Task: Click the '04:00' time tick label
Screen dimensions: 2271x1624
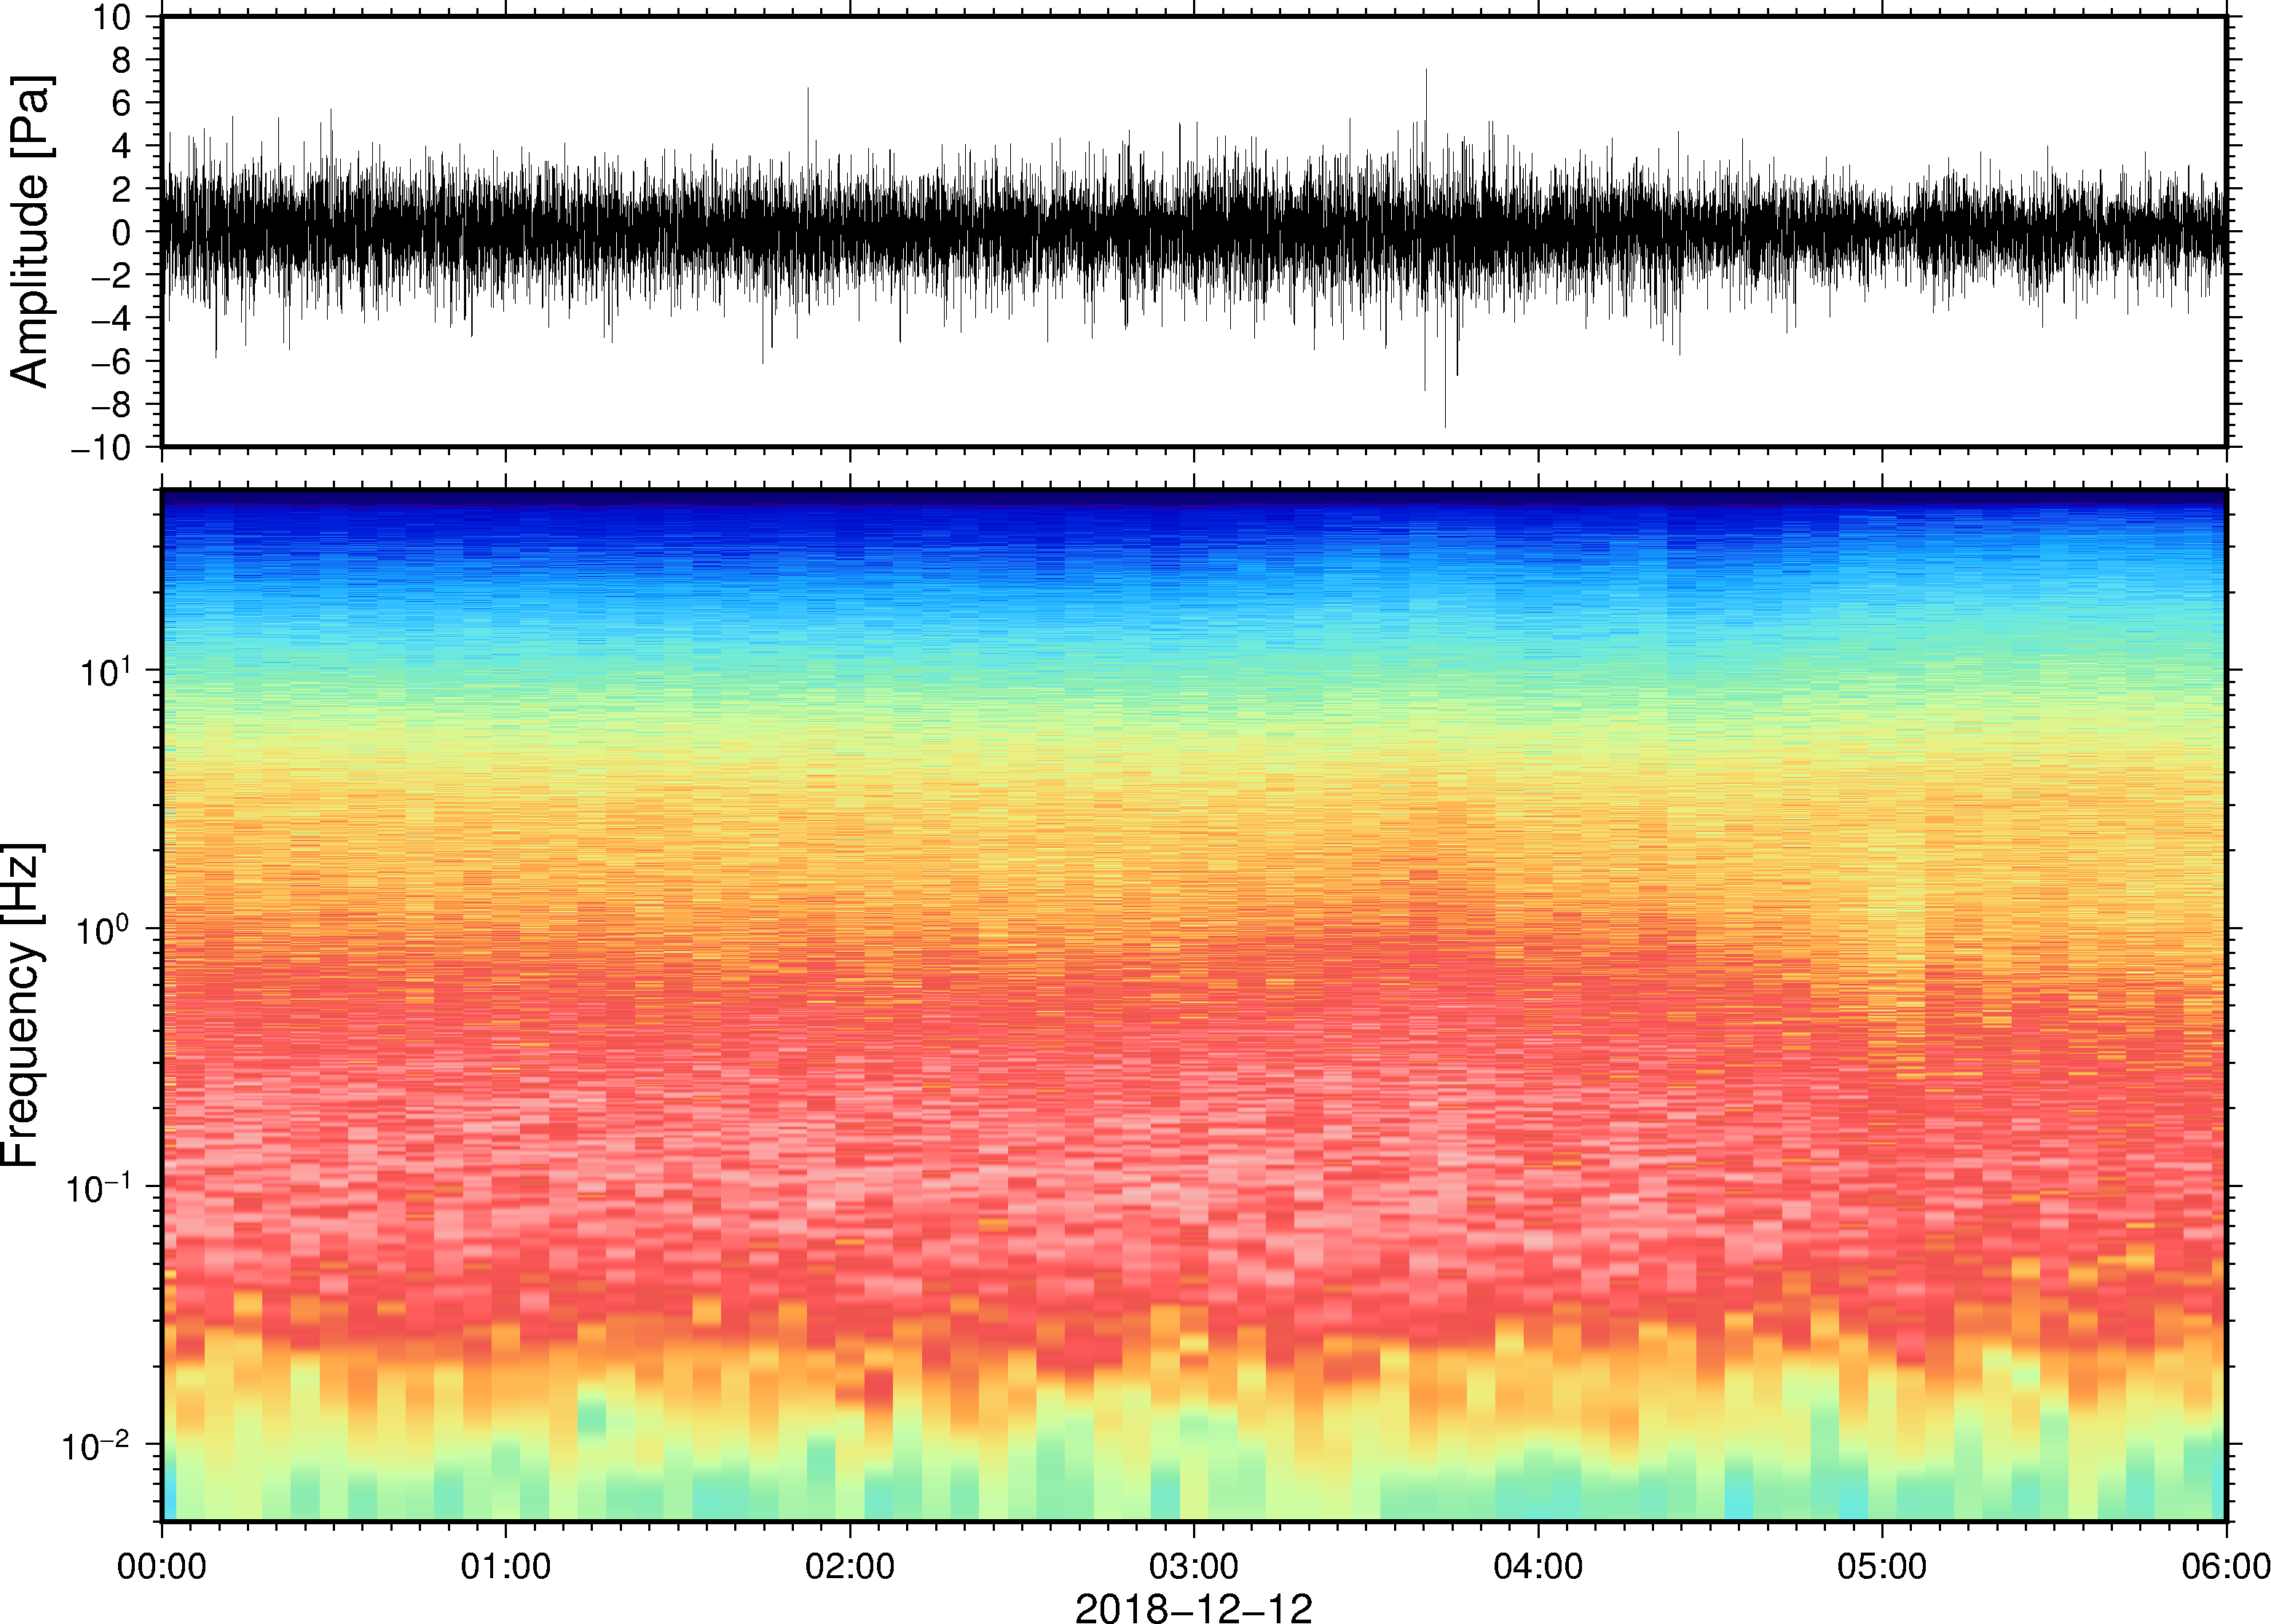Action: click(x=1538, y=1566)
